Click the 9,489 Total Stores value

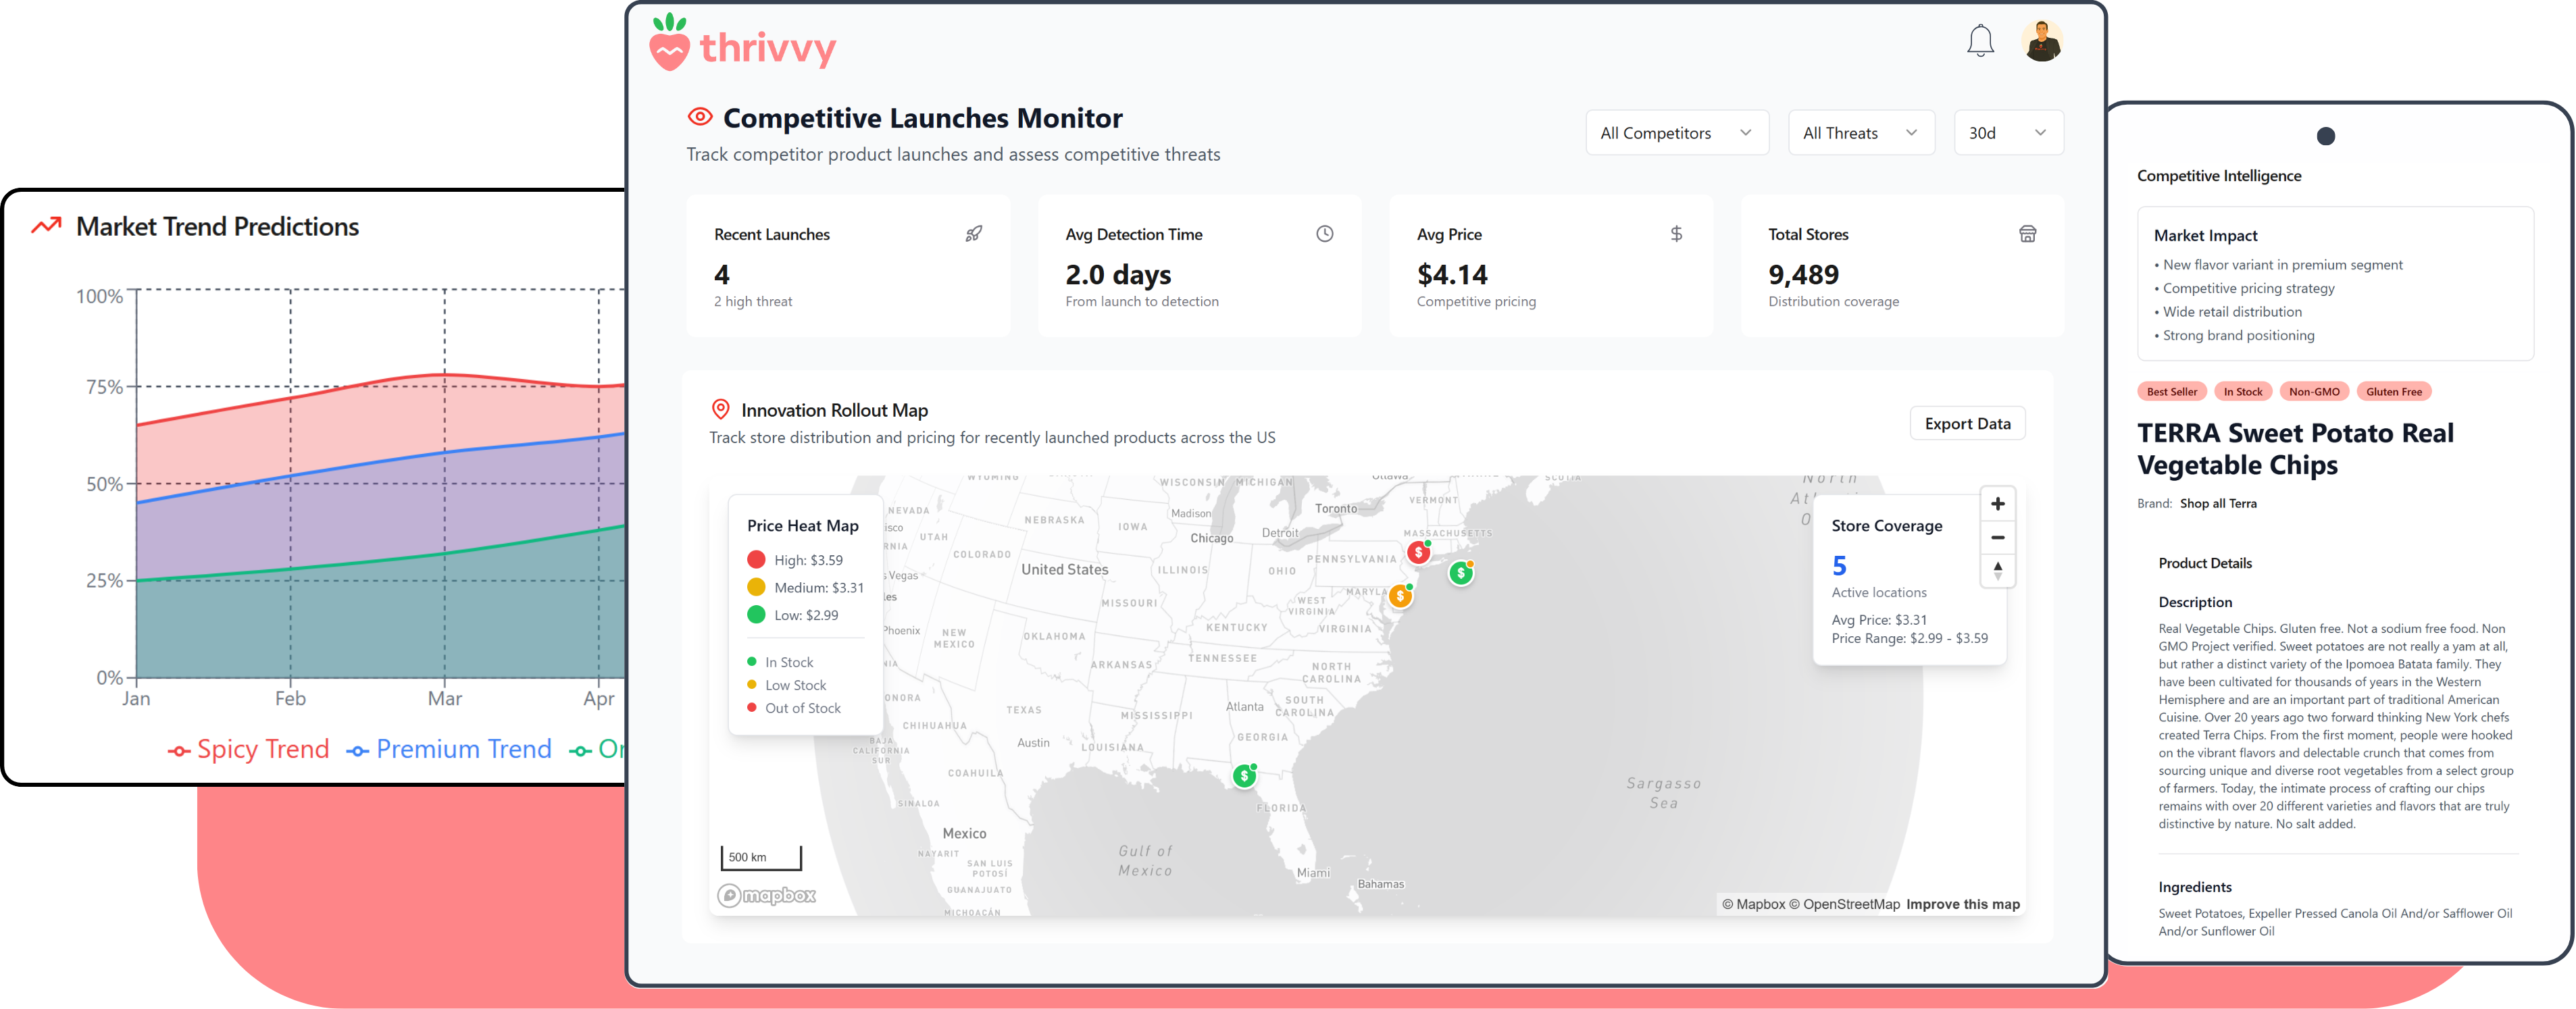pyautogui.click(x=1803, y=274)
